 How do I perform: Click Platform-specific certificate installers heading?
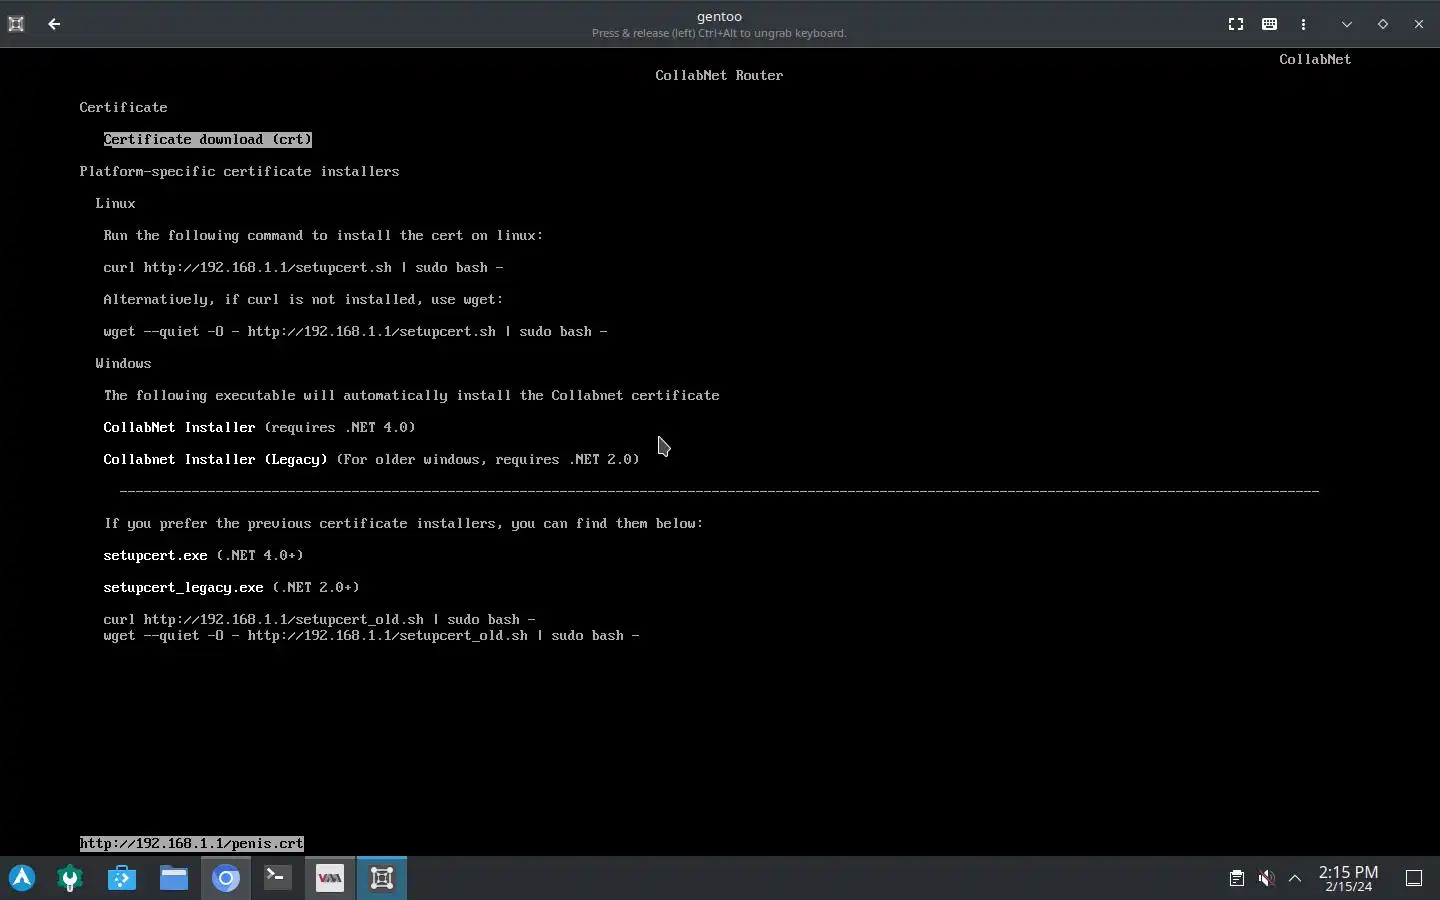[239, 171]
